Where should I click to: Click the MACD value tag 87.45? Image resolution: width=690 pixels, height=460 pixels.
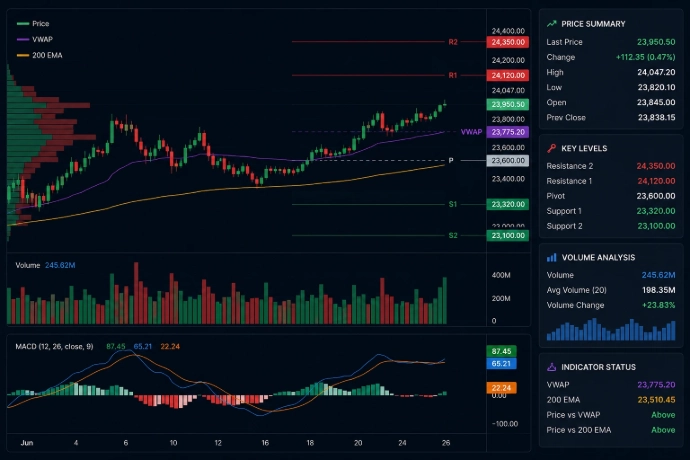pyautogui.click(x=501, y=351)
